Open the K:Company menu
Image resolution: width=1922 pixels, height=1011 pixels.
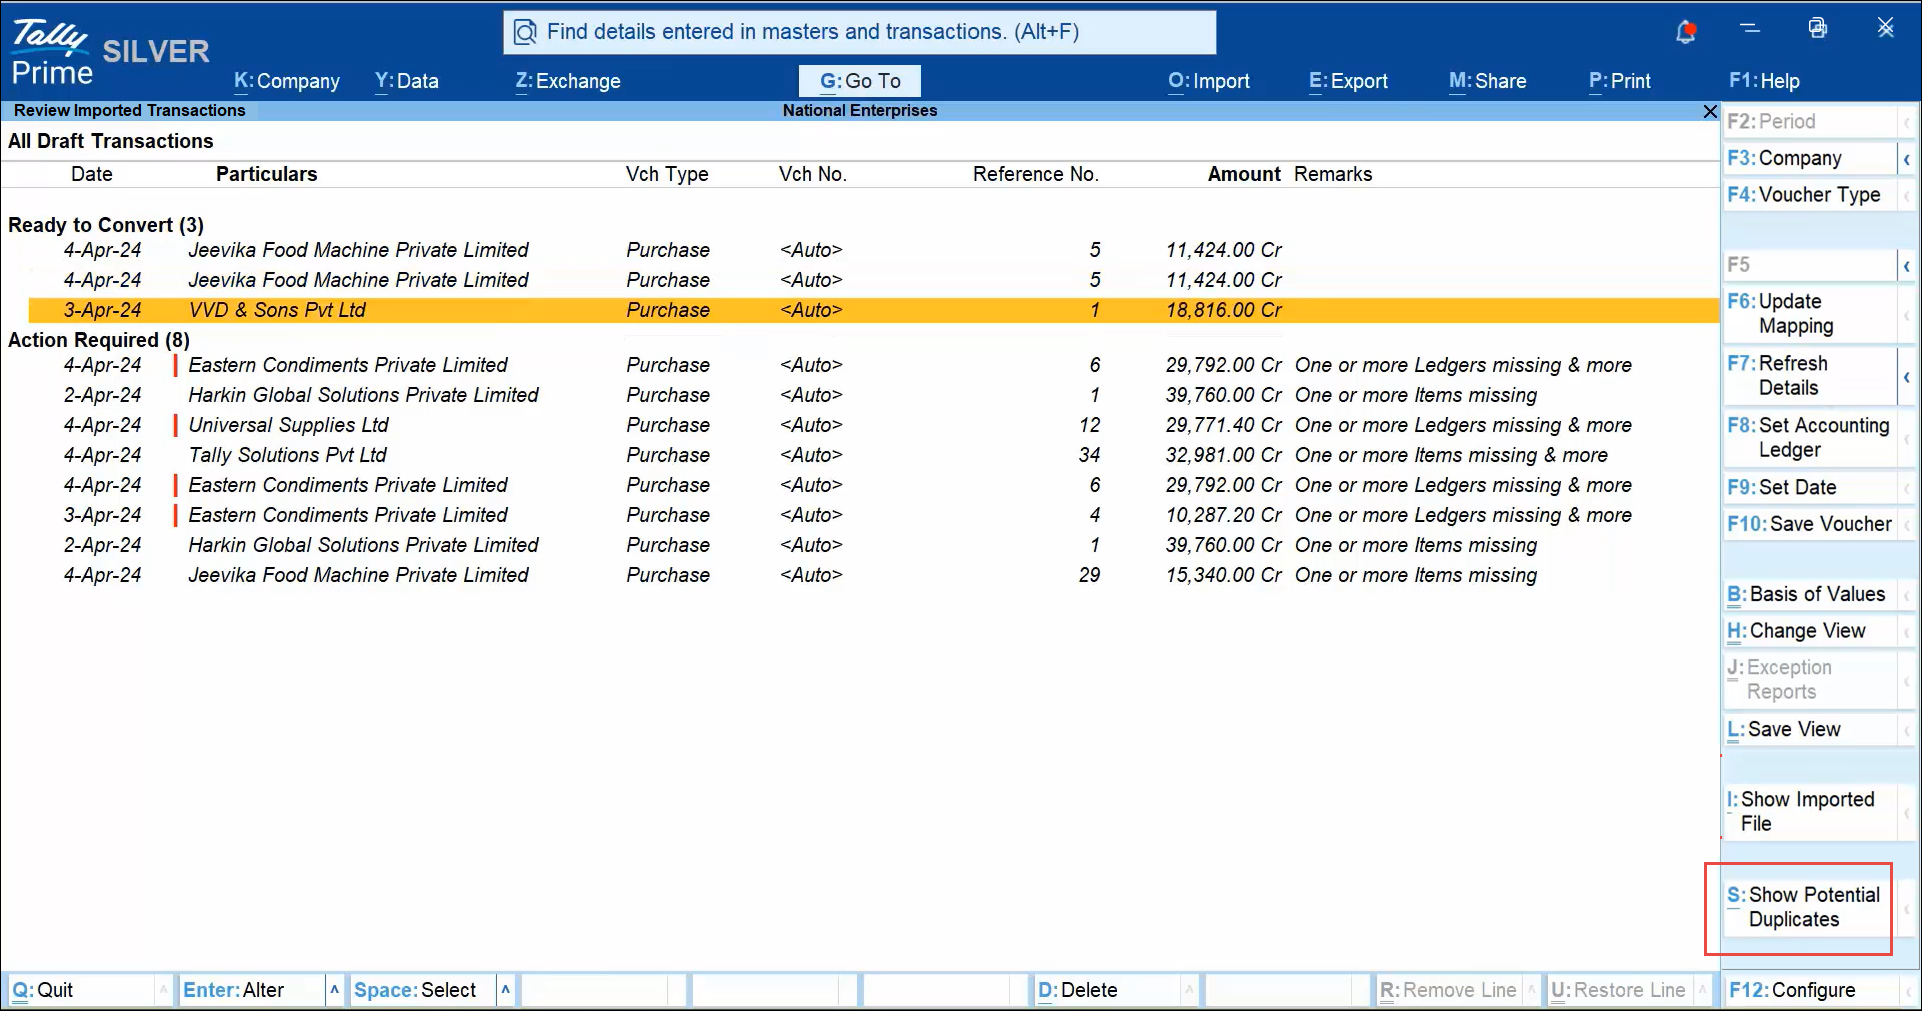click(287, 81)
